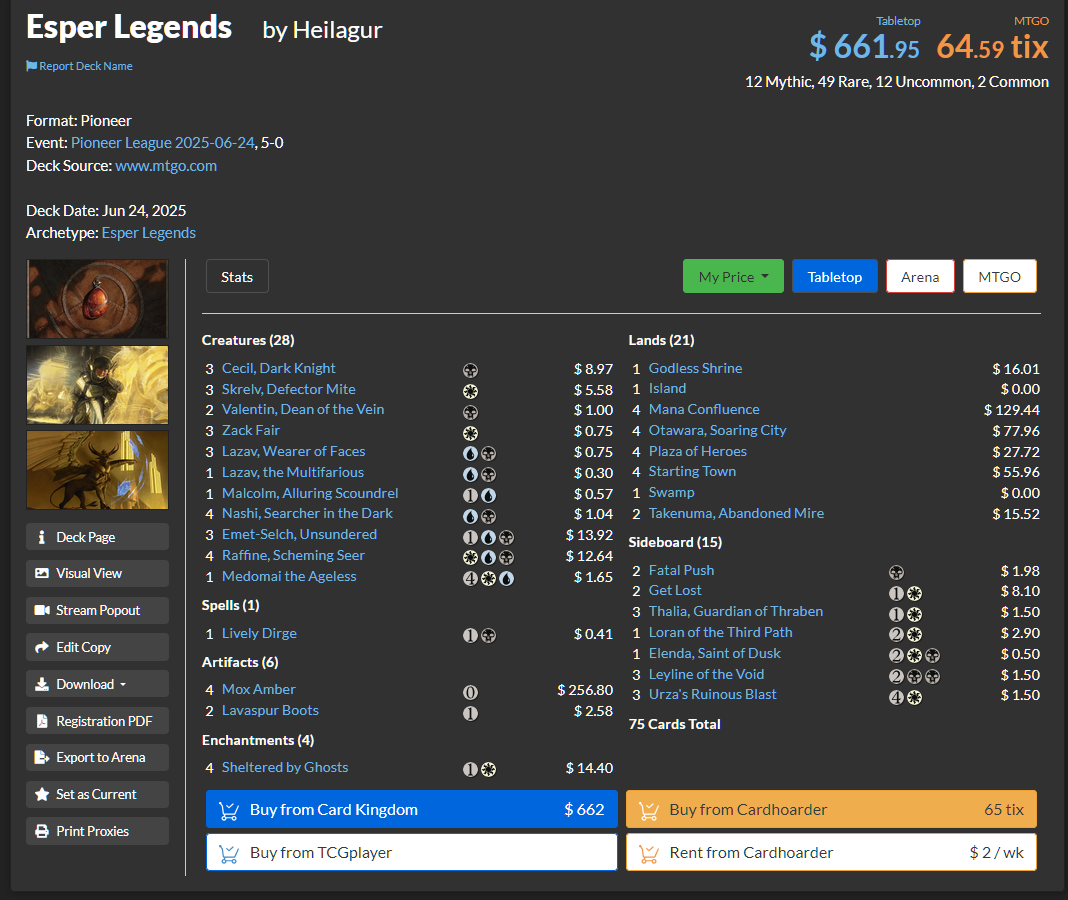Visit www.mtgo.com deck source link
Screen dimensions: 1068x900
[x=166, y=166]
